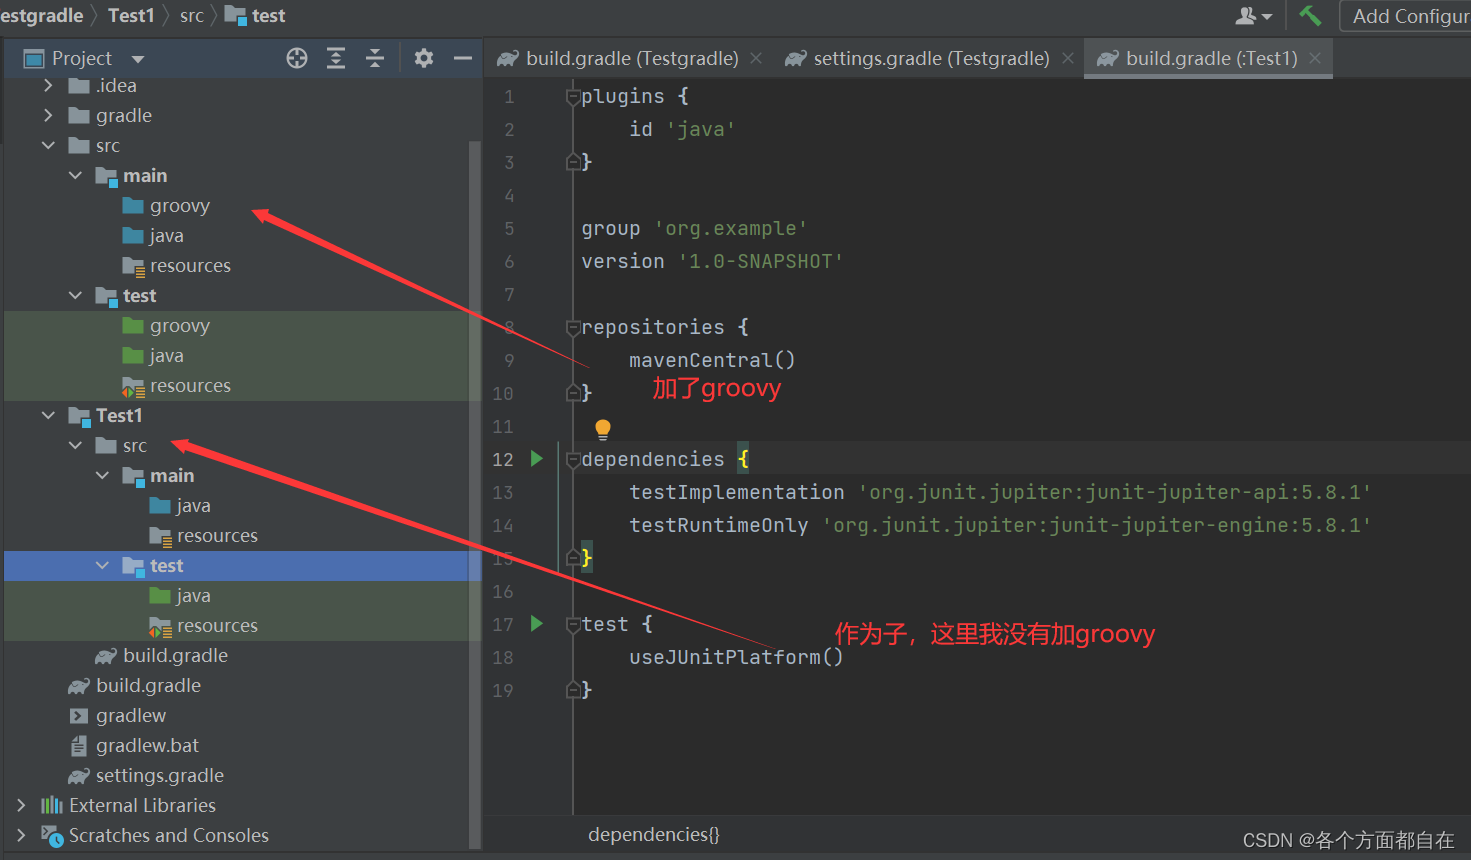Click fold marker for test block line 17

[573, 624]
